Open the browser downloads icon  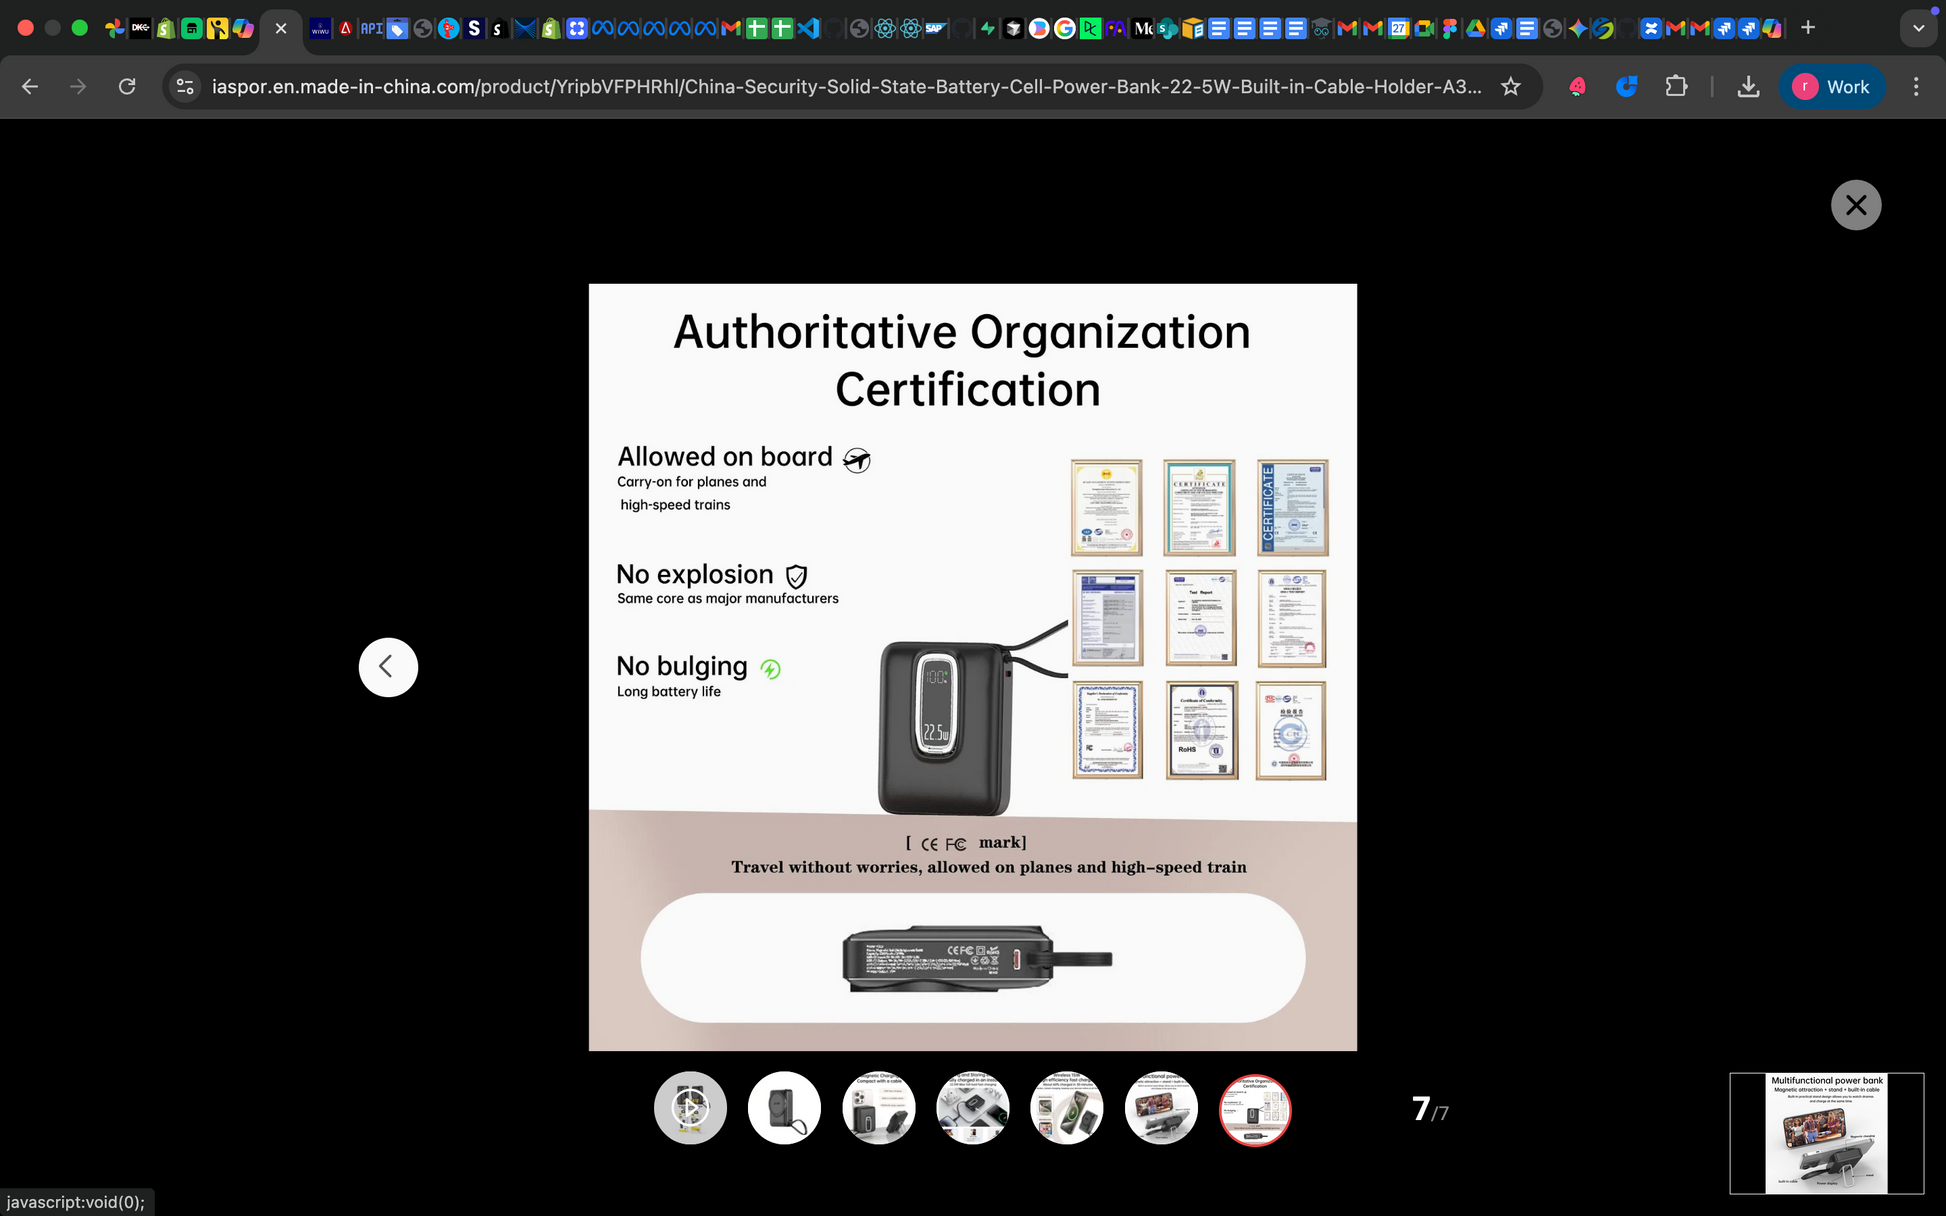(x=1748, y=87)
